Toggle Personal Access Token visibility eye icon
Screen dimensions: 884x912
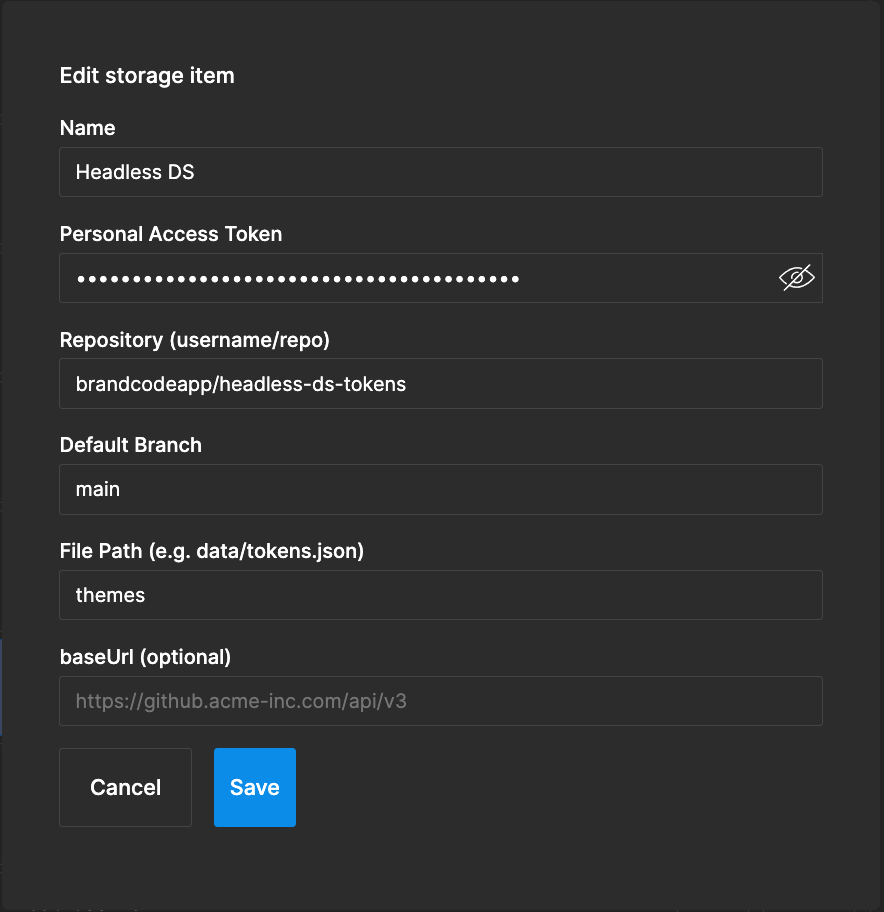pyautogui.click(x=796, y=278)
